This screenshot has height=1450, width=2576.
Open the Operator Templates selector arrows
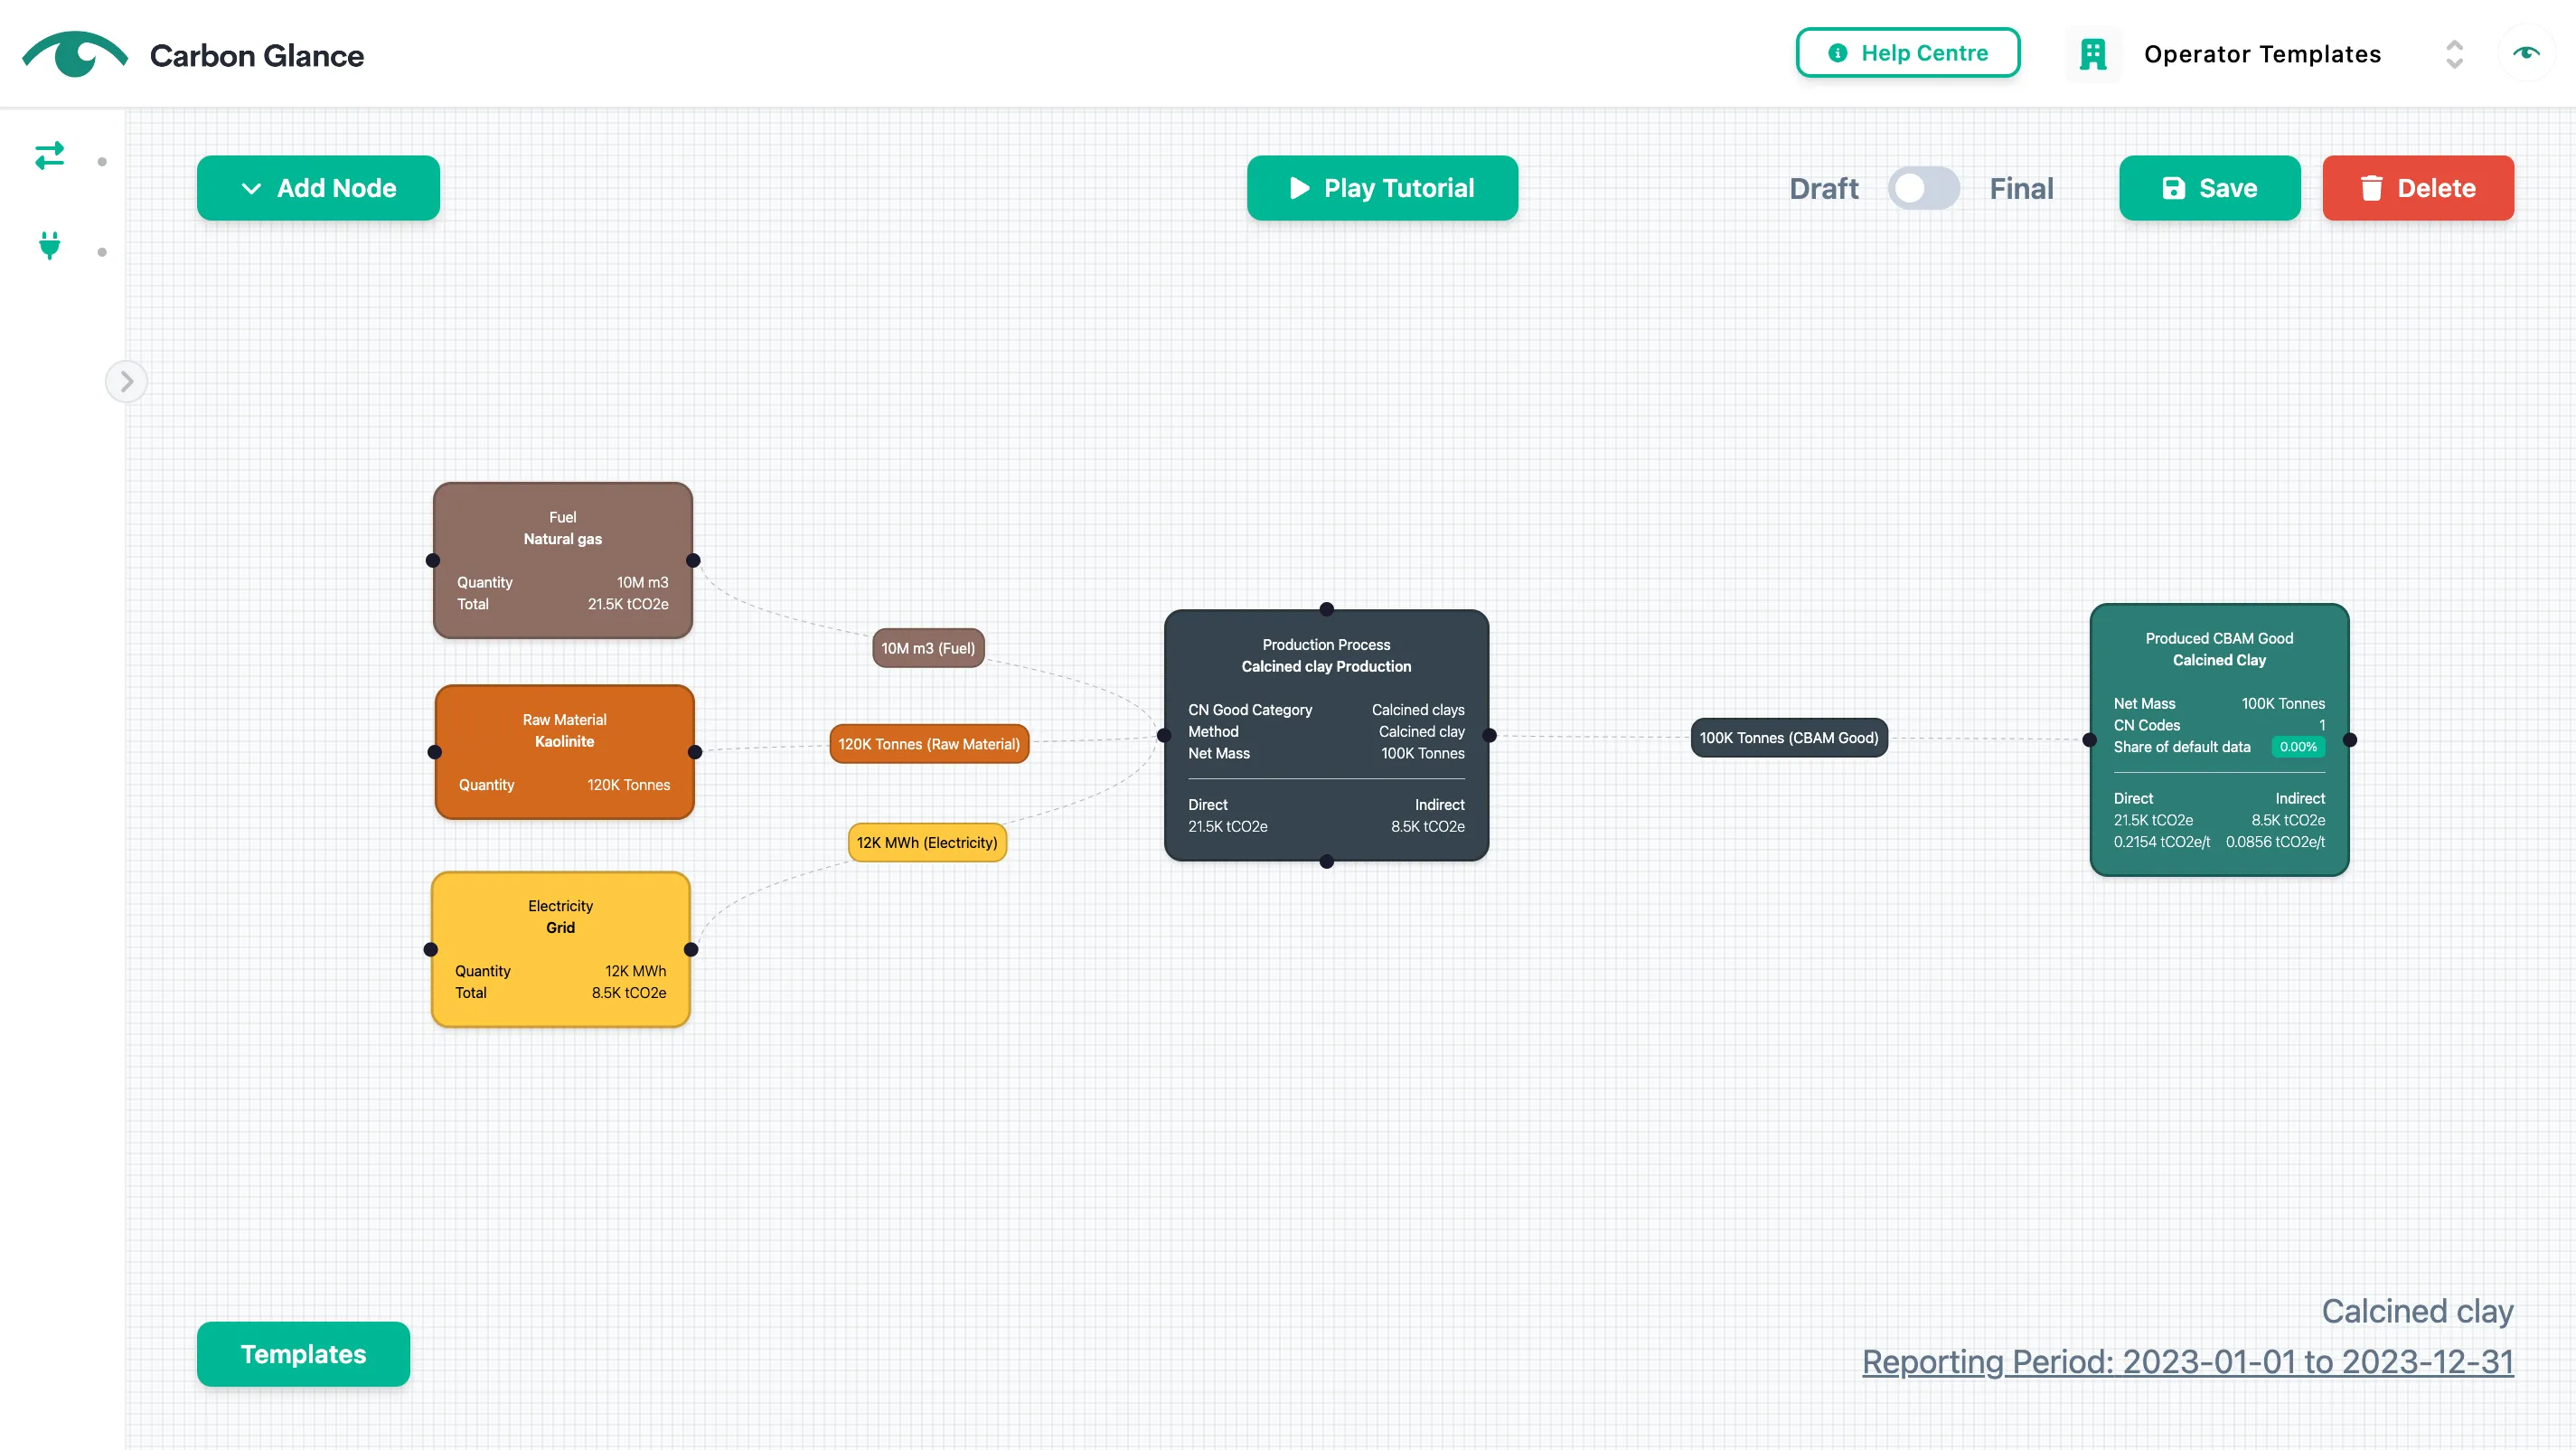point(2454,54)
